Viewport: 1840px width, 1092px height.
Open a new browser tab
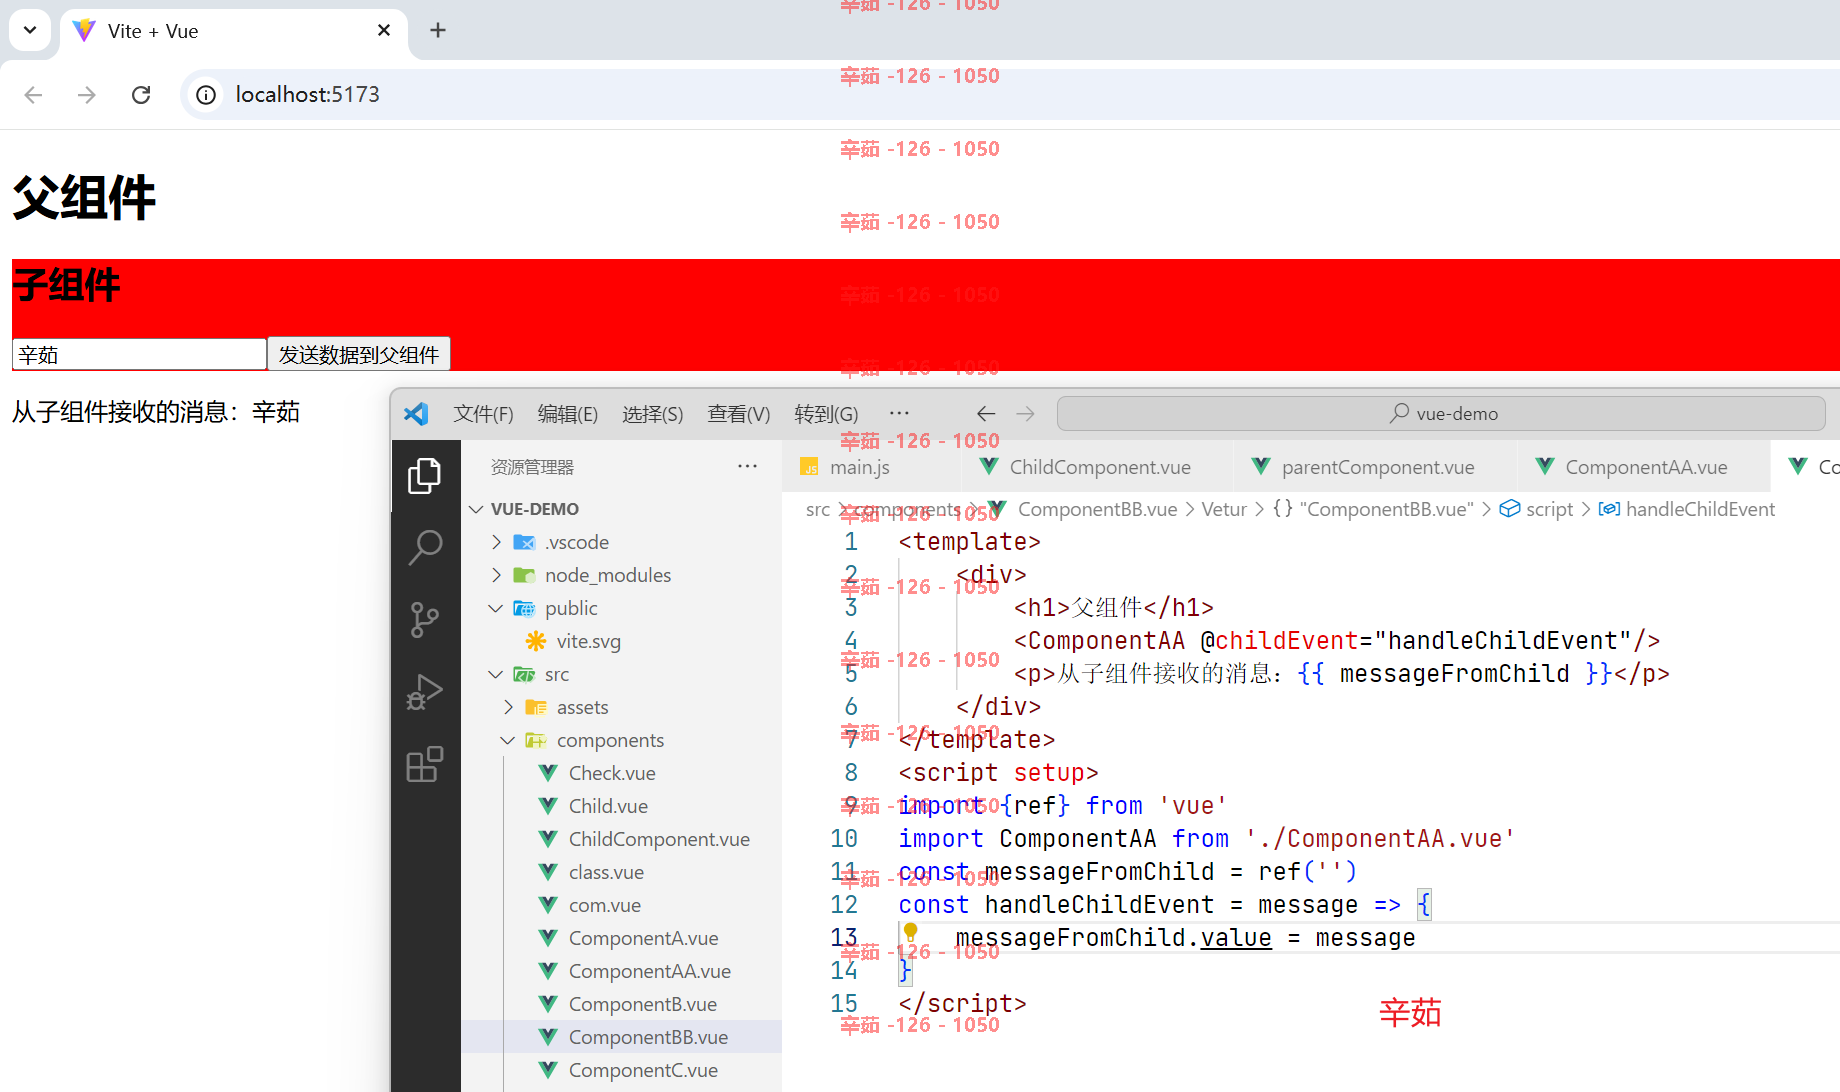(437, 31)
